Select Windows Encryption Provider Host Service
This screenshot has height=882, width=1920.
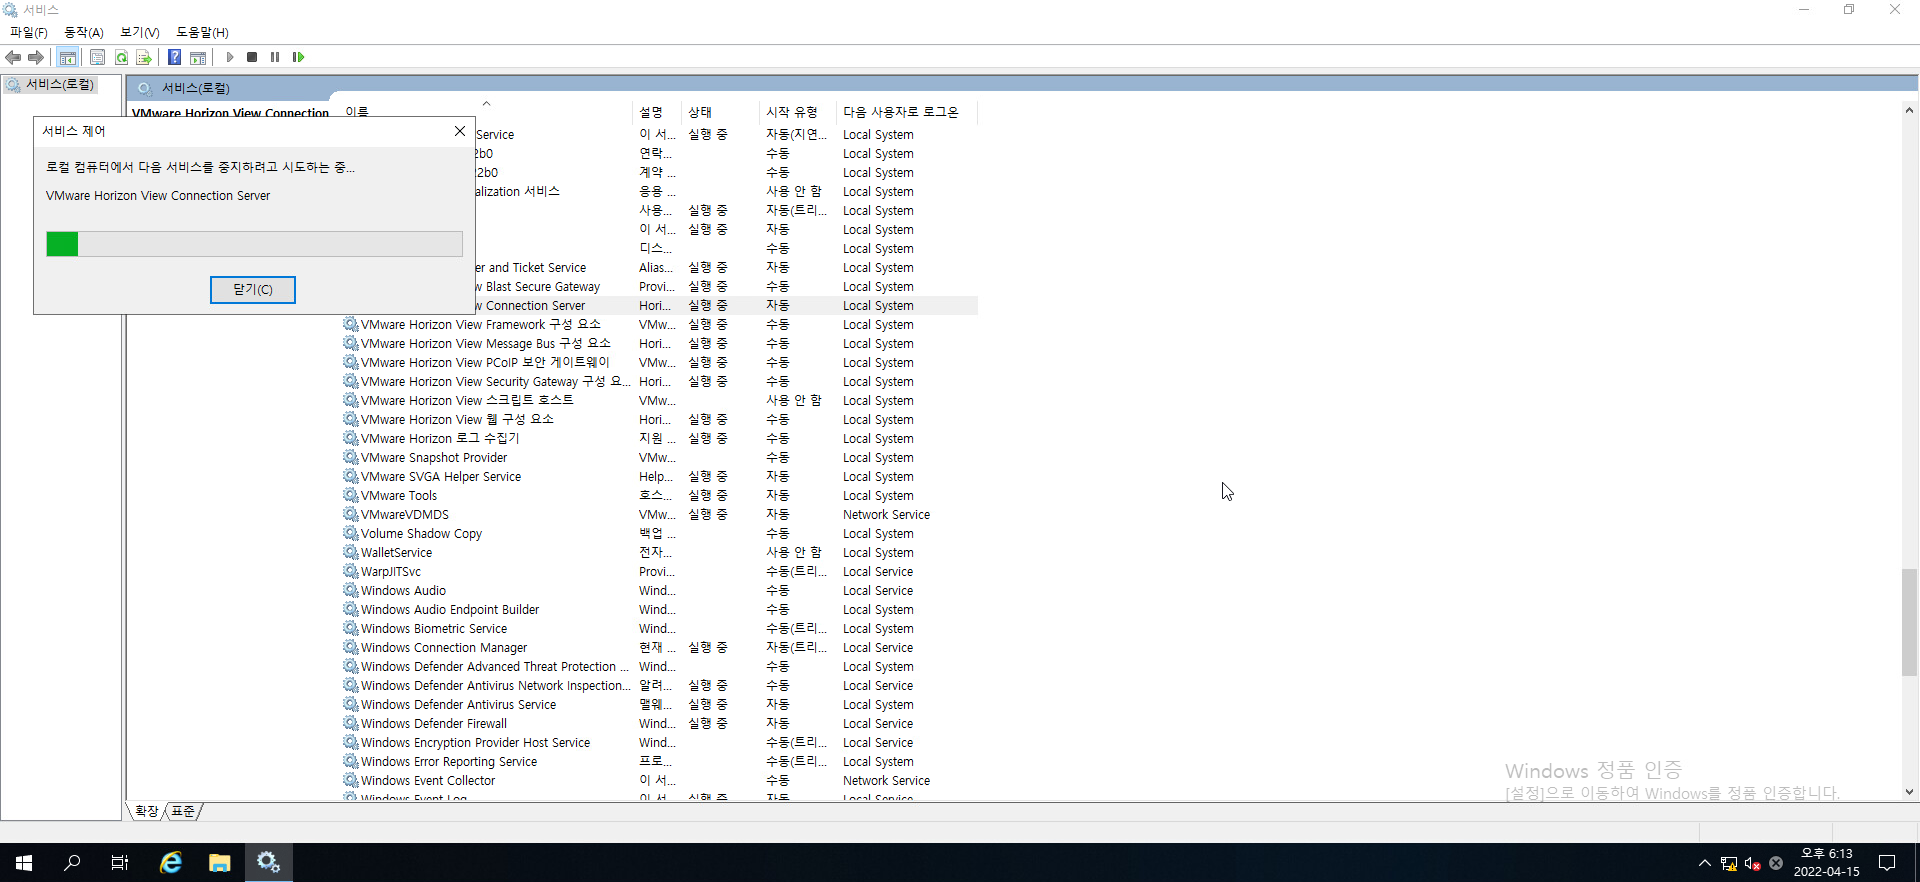pos(660,743)
